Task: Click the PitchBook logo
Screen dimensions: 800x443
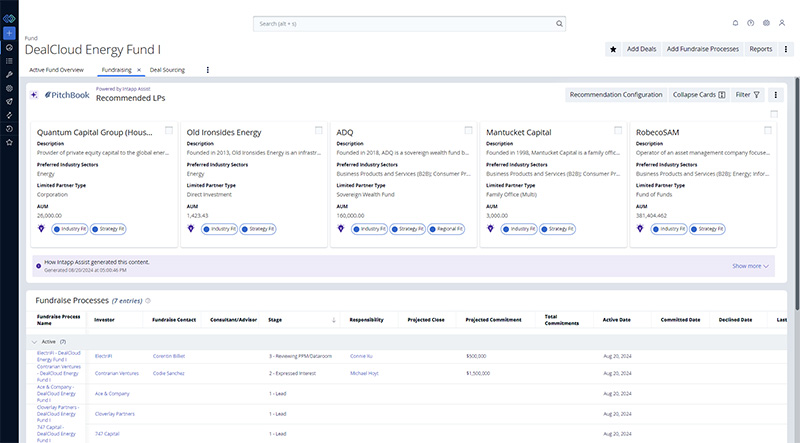Action: (67, 95)
